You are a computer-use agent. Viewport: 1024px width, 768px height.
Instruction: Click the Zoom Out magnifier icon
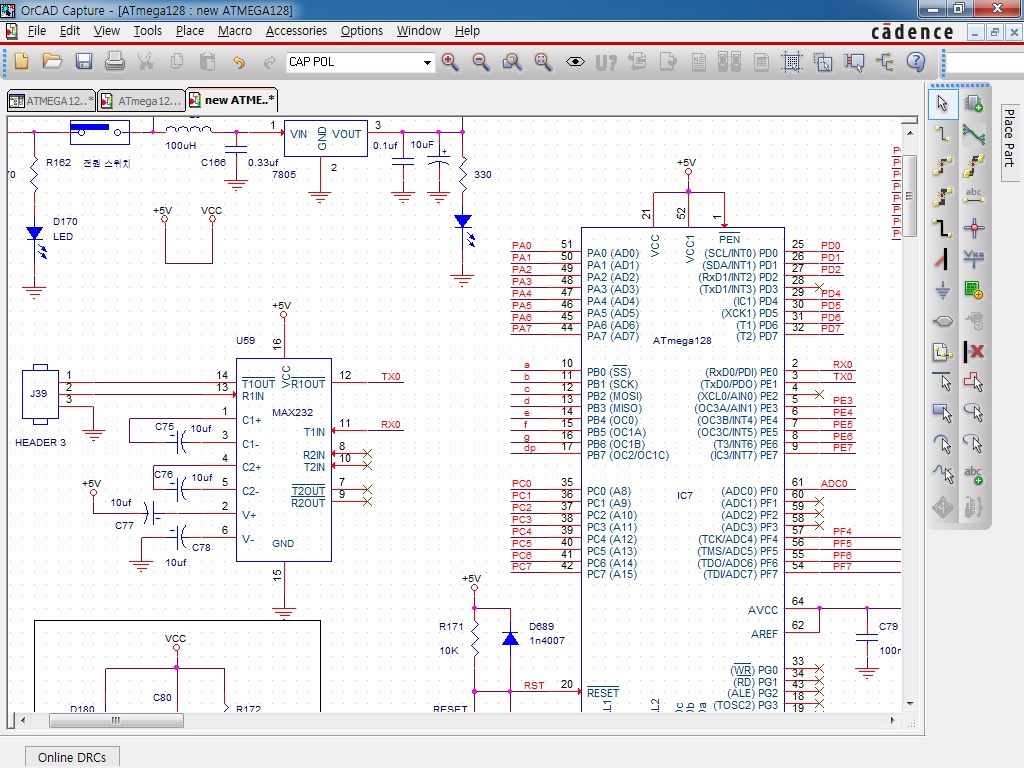click(x=481, y=61)
